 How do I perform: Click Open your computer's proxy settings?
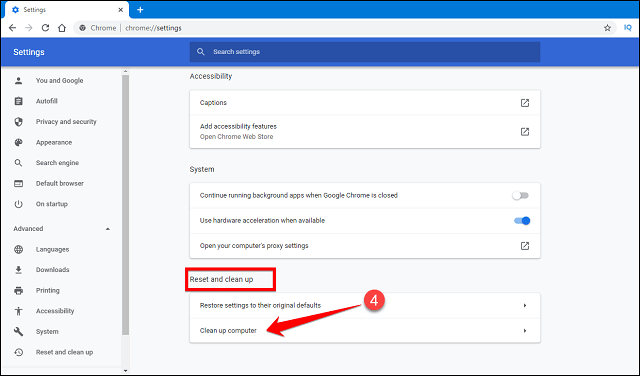coord(365,246)
